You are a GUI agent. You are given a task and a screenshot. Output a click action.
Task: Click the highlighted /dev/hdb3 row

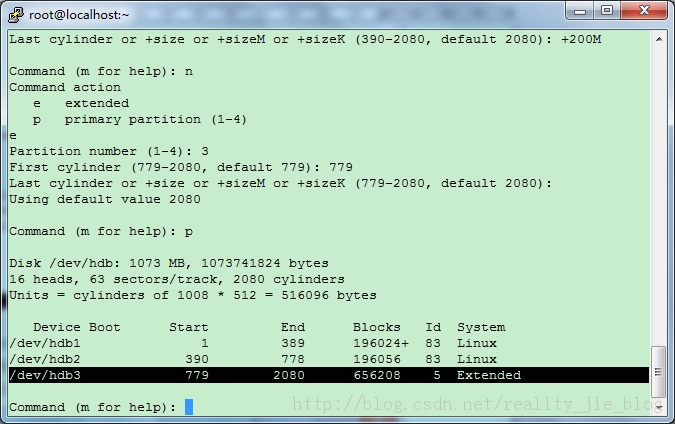coord(329,375)
